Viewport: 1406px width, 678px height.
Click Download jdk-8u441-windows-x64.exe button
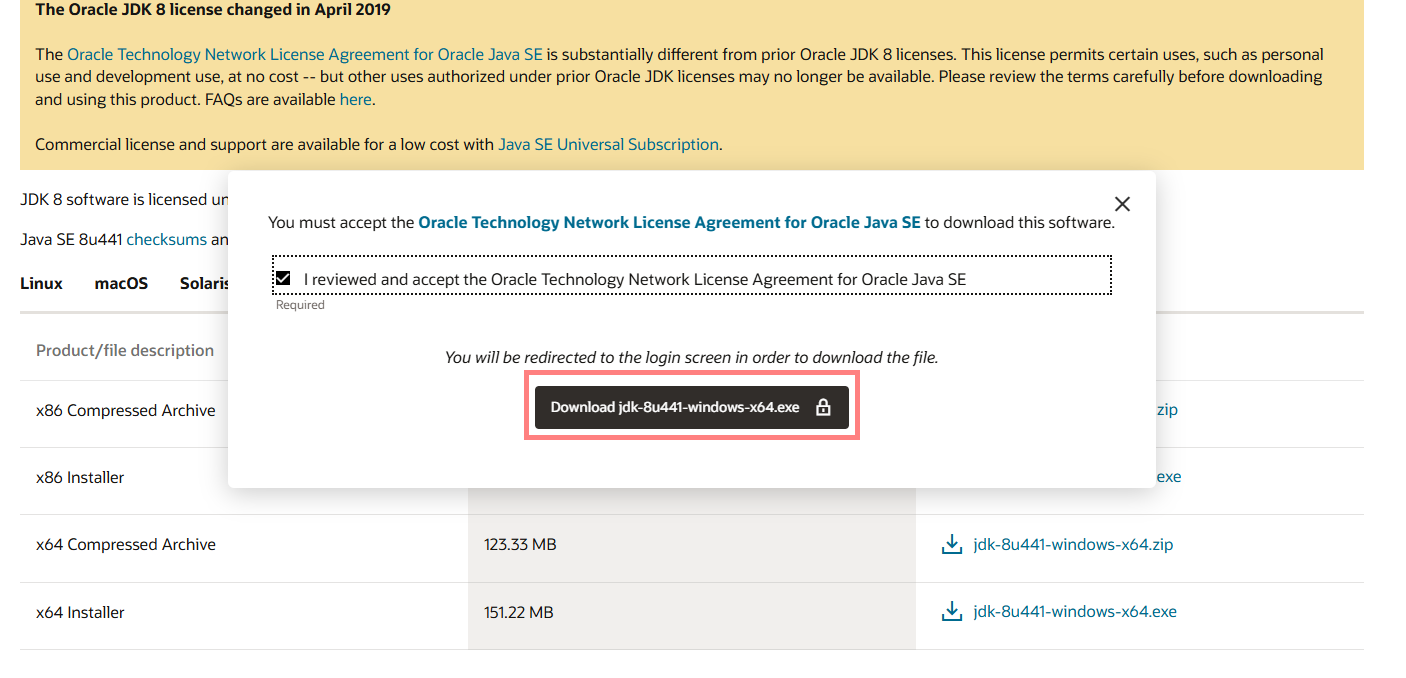692,408
